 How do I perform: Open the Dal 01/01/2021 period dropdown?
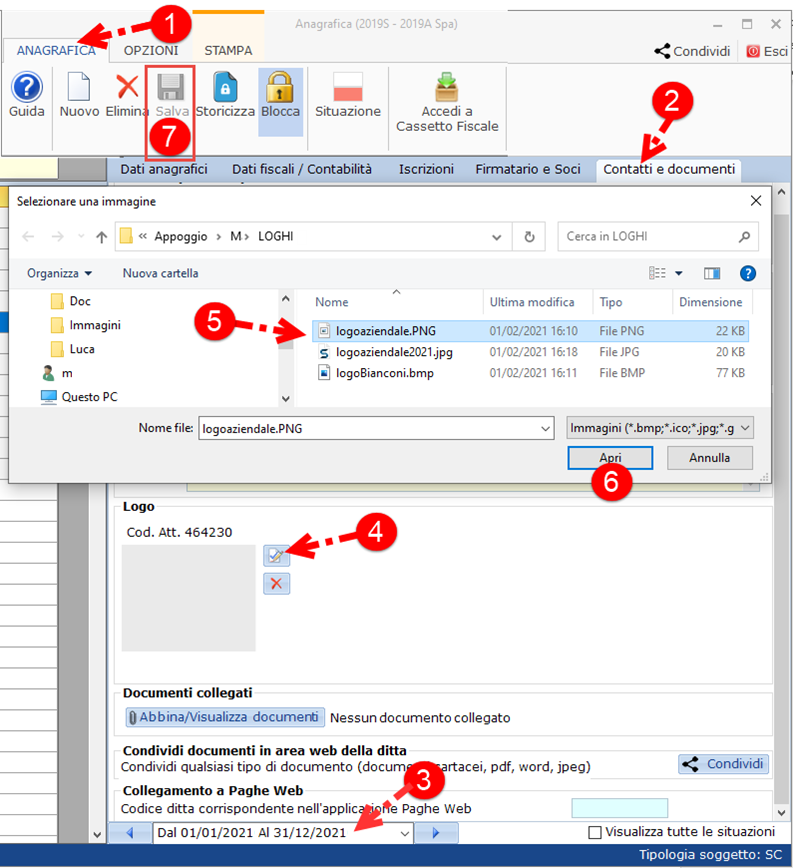click(405, 833)
